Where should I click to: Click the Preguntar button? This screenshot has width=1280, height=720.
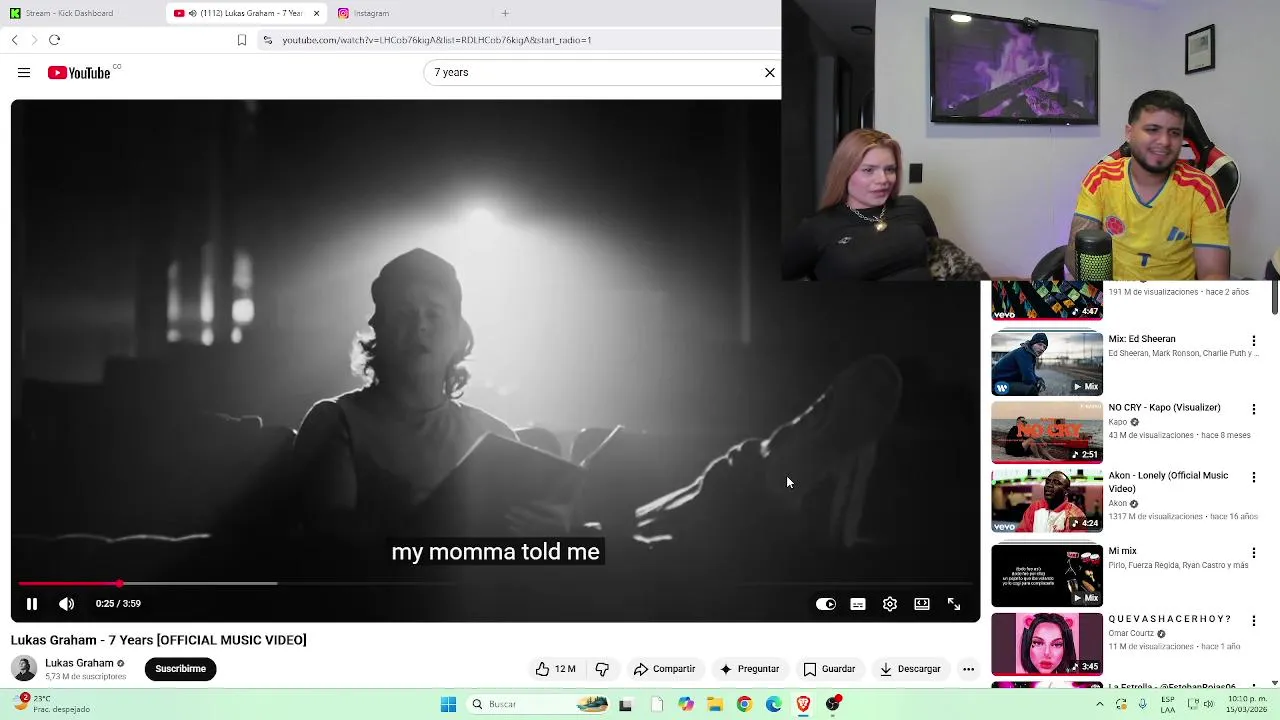749,669
